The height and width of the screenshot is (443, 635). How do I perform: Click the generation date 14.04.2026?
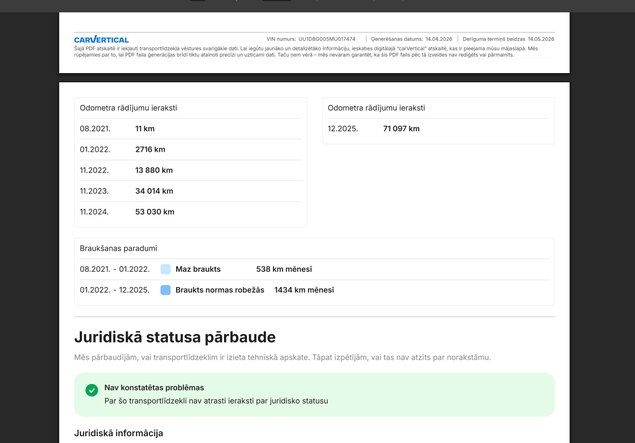coord(439,39)
